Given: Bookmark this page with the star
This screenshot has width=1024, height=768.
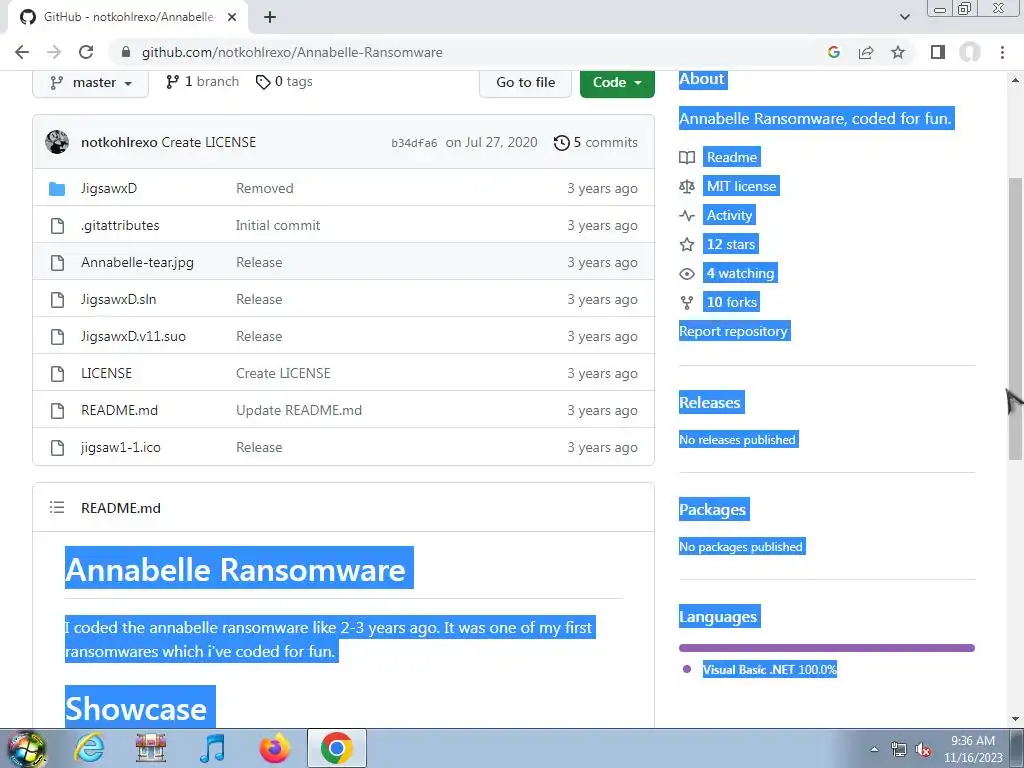Looking at the screenshot, I should [898, 52].
